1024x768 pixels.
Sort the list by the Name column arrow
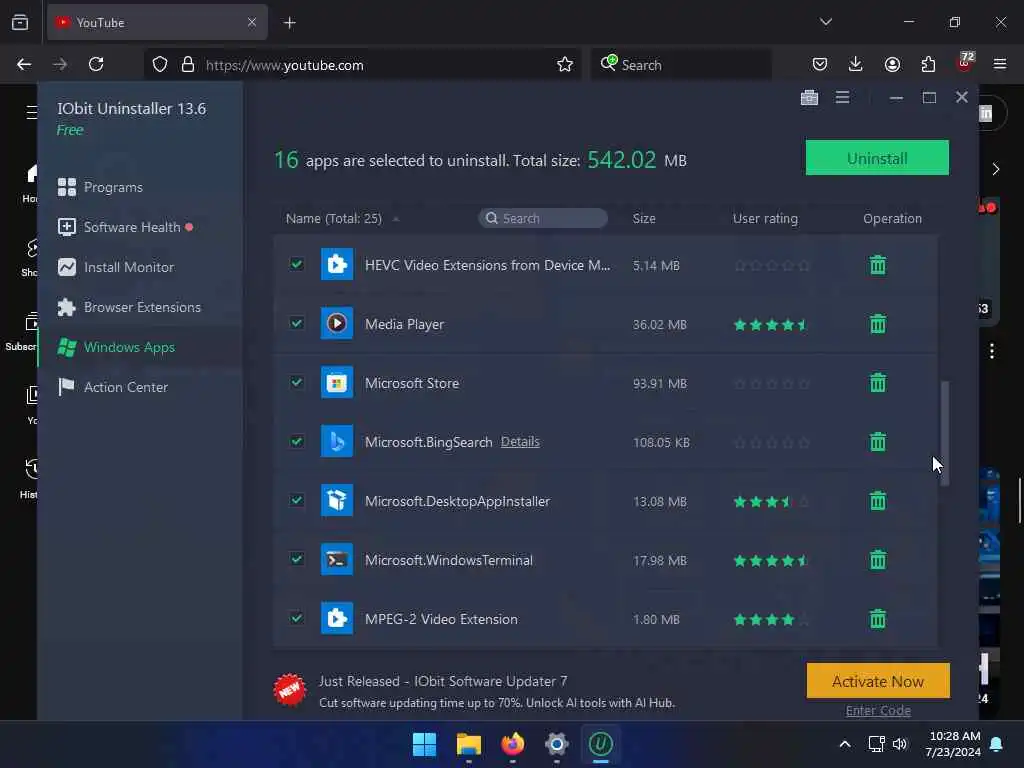click(x=396, y=219)
